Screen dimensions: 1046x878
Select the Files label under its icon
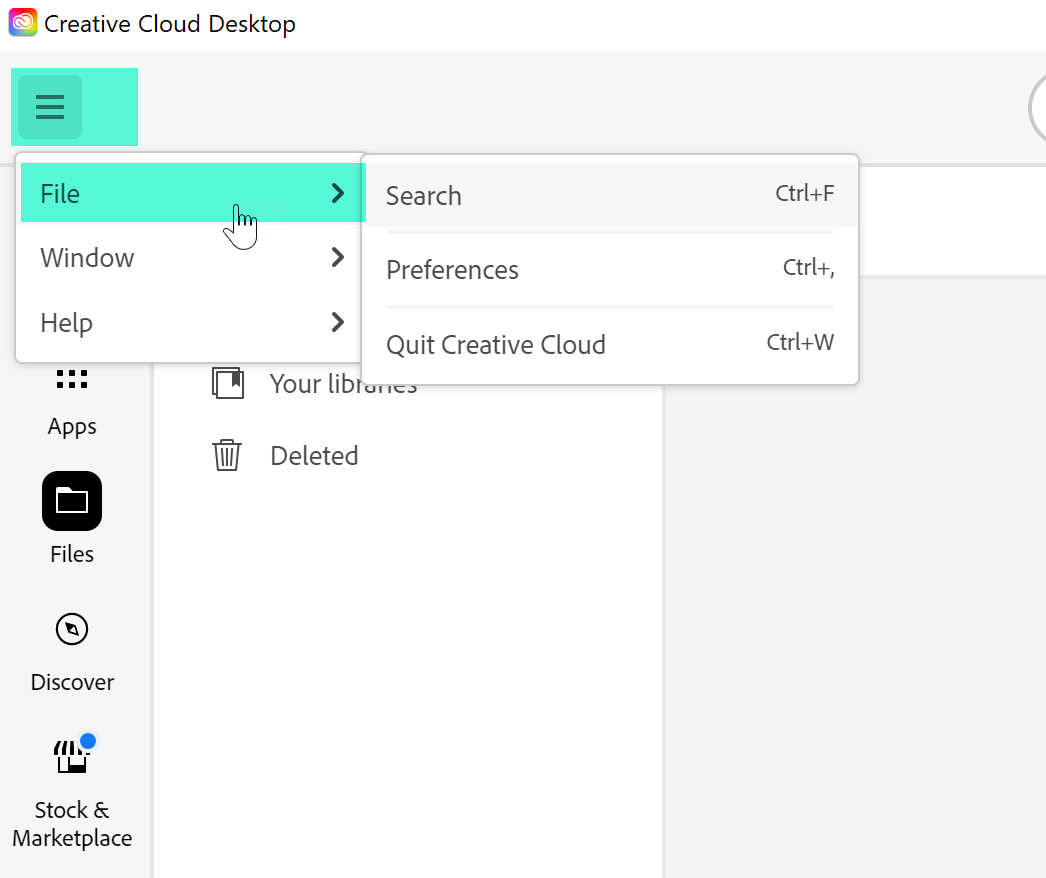tap(71, 554)
